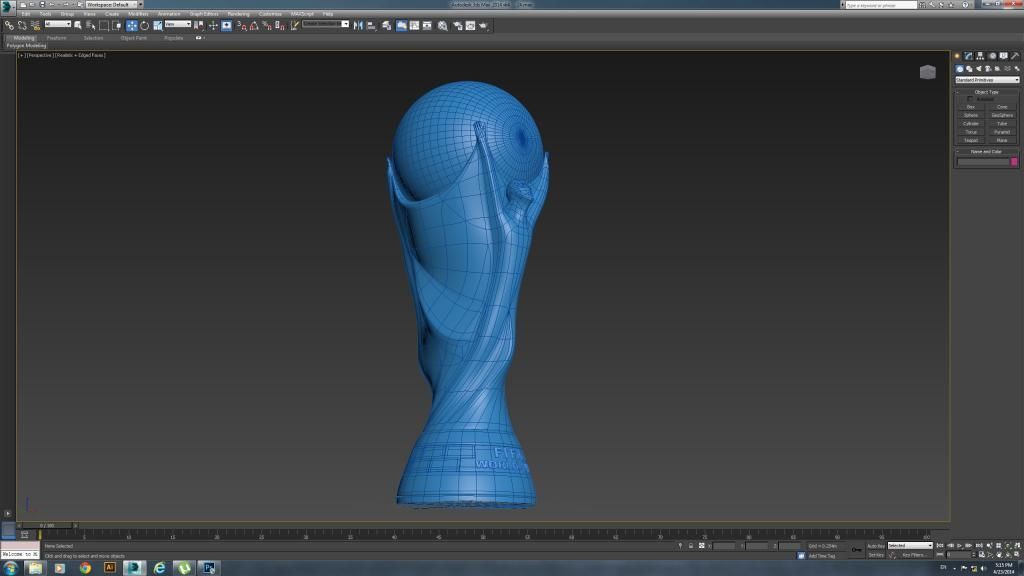Viewport: 1024px width, 576px height.
Task: Click the Play Animation button
Action: [959, 545]
